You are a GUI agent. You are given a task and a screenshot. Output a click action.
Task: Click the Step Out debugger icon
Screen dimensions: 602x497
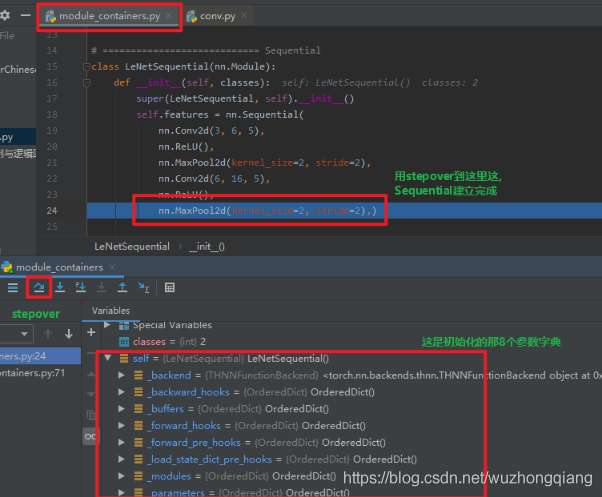pos(122,287)
